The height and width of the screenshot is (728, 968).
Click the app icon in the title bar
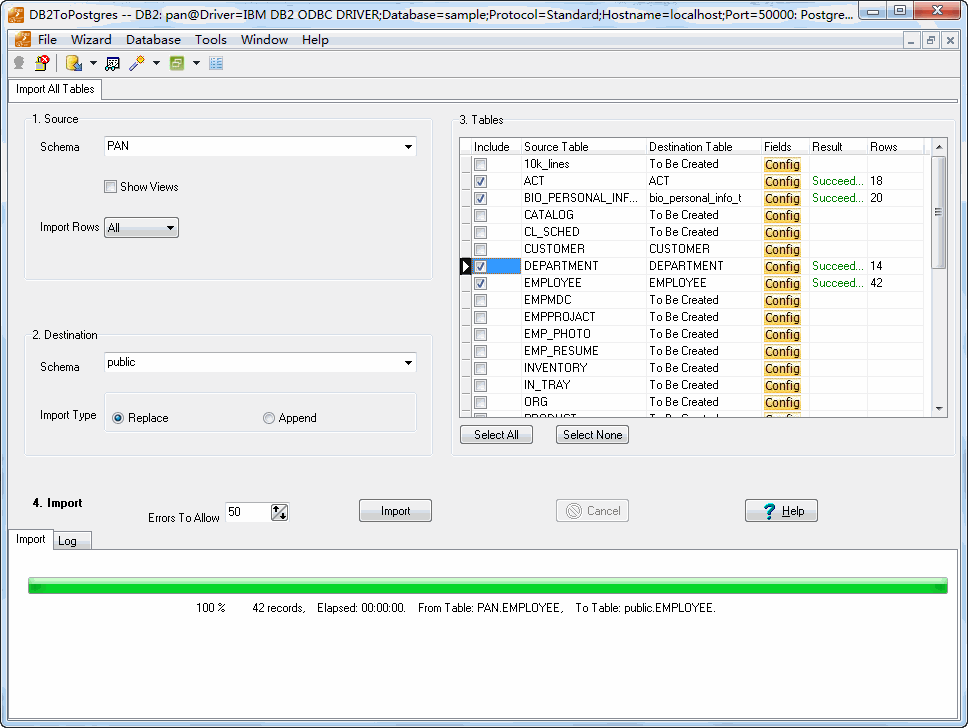[16, 14]
